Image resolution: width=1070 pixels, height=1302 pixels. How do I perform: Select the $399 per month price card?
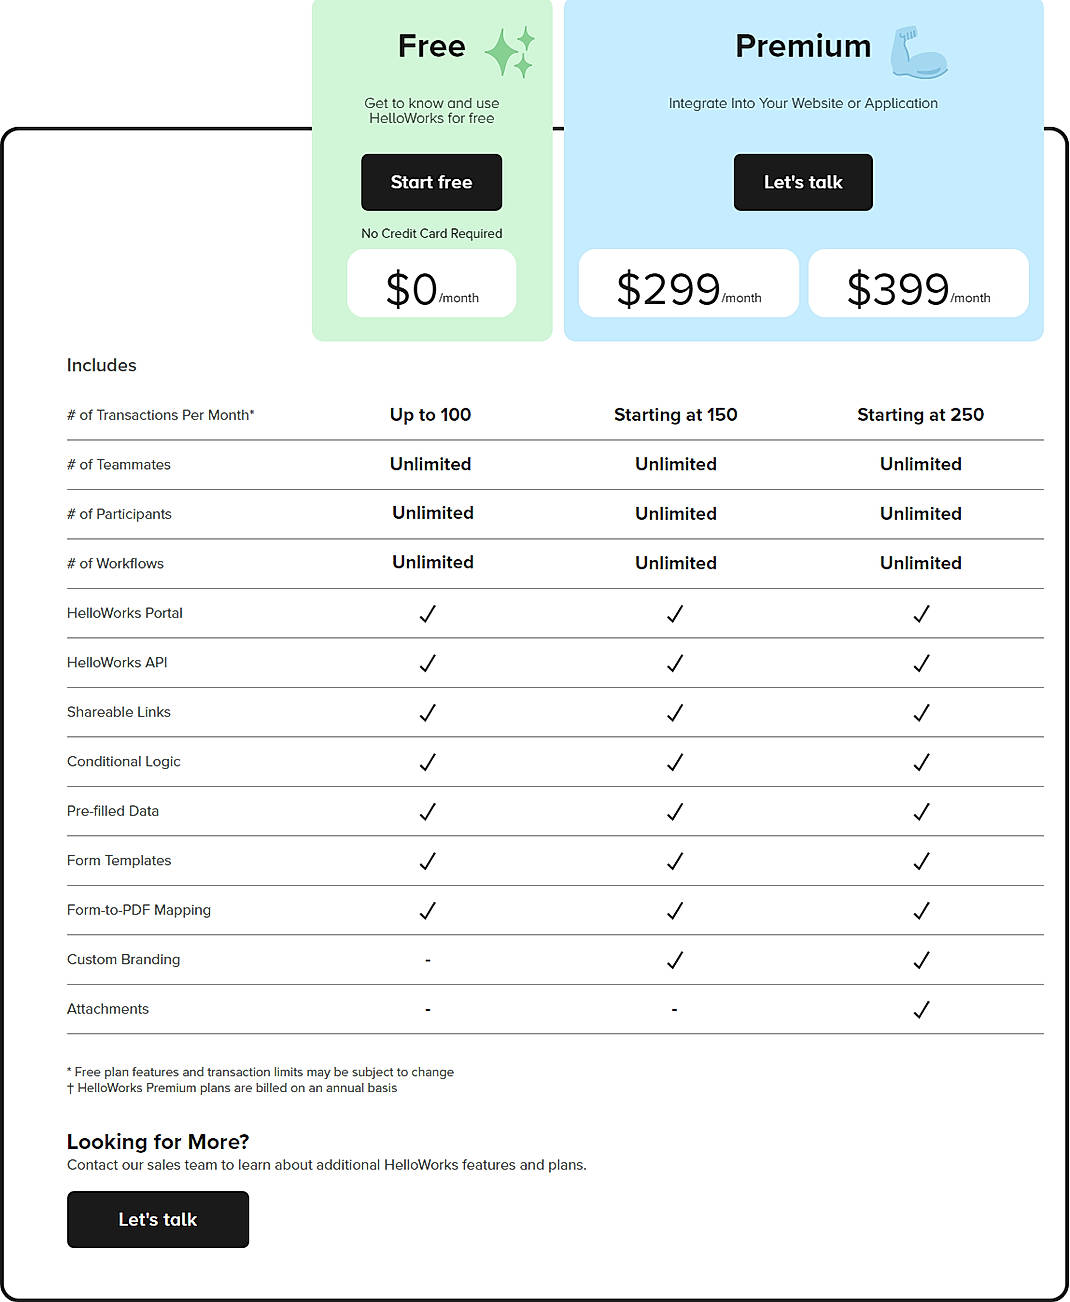(x=917, y=283)
